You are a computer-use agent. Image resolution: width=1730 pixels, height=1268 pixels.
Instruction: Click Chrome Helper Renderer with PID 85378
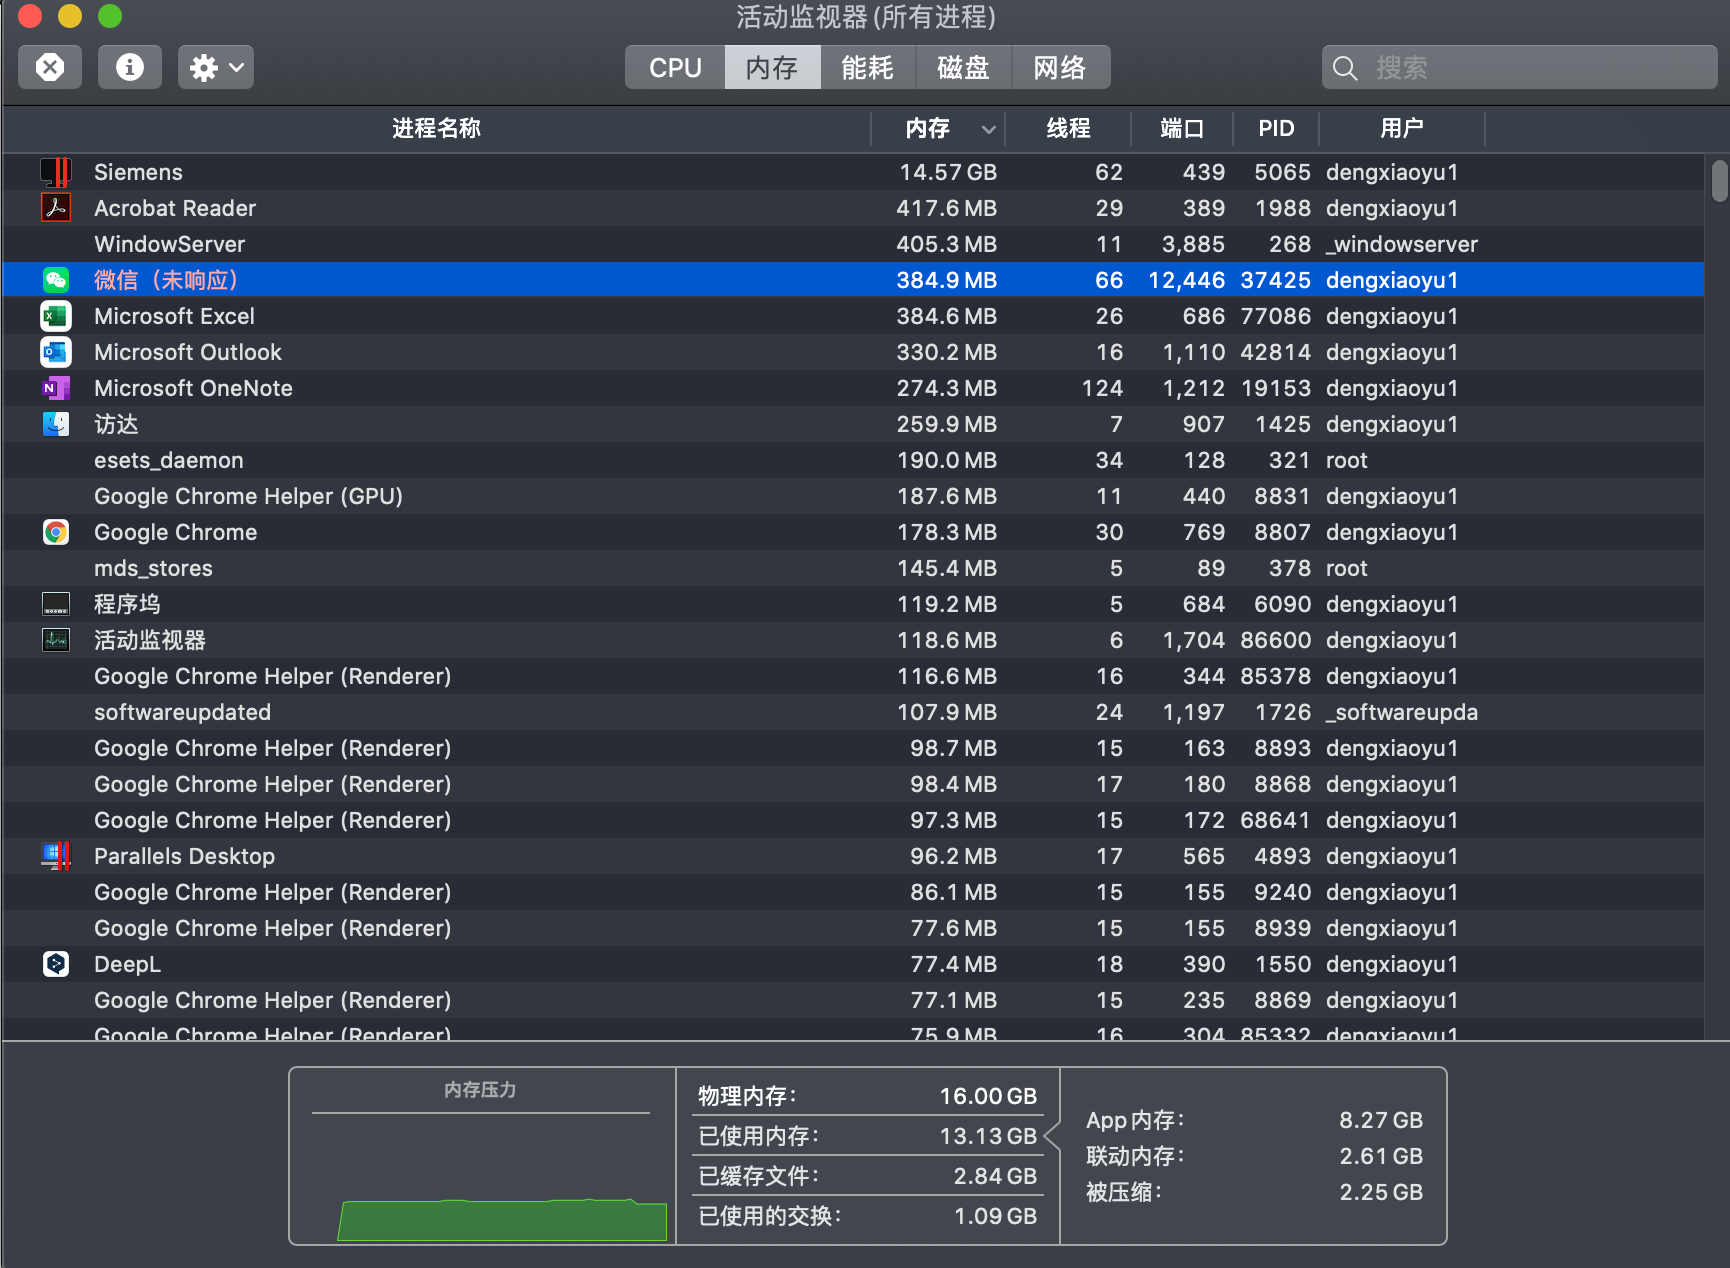point(853,676)
